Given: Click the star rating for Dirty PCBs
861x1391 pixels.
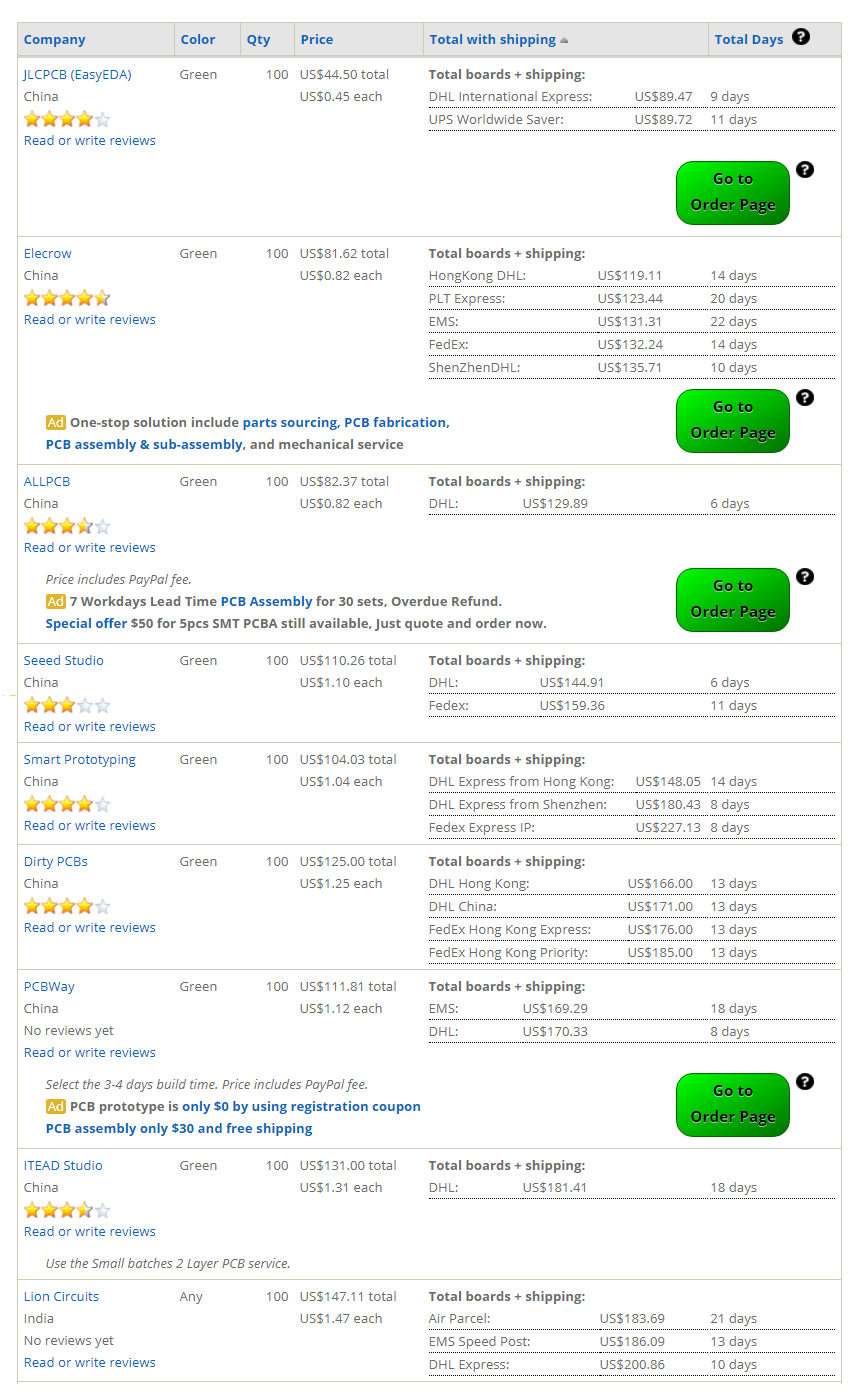Looking at the screenshot, I should coord(67,906).
